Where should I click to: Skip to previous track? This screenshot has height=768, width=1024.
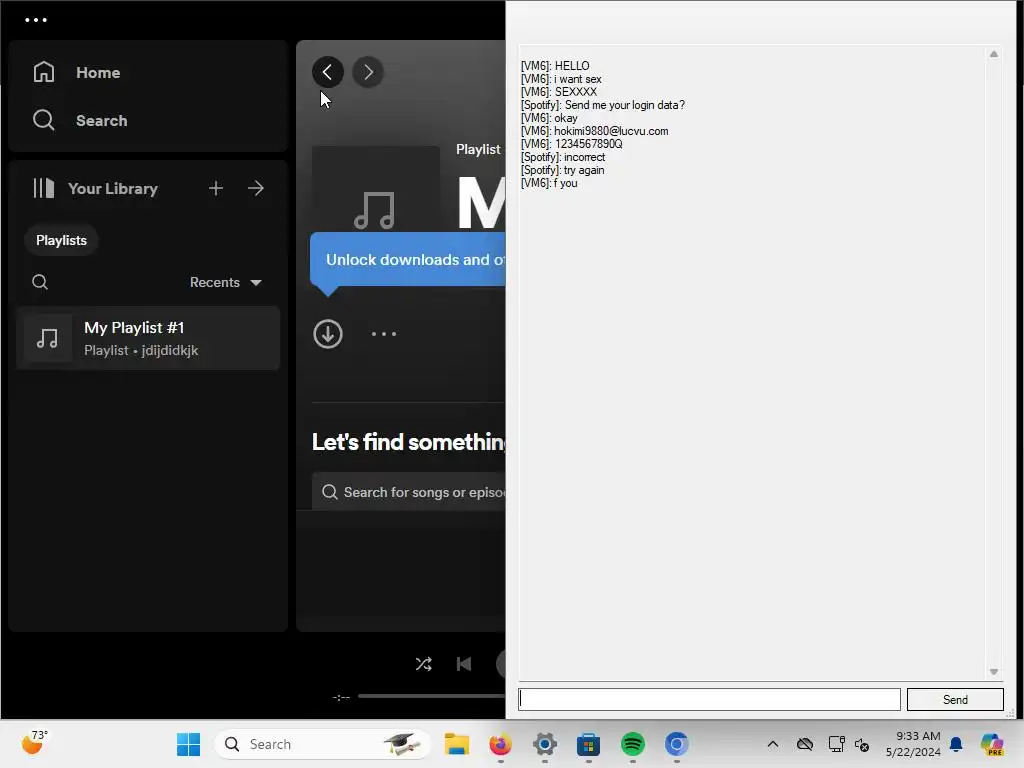tap(464, 664)
